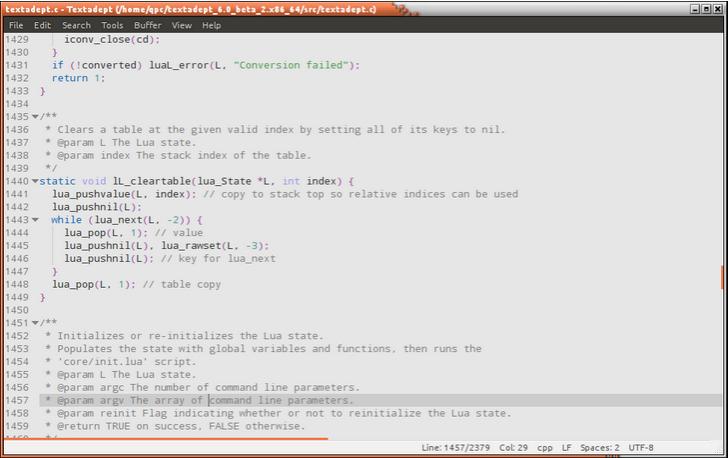728x458 pixels.
Task: Collapse the while loop fold at line 1443
Action: (35, 220)
